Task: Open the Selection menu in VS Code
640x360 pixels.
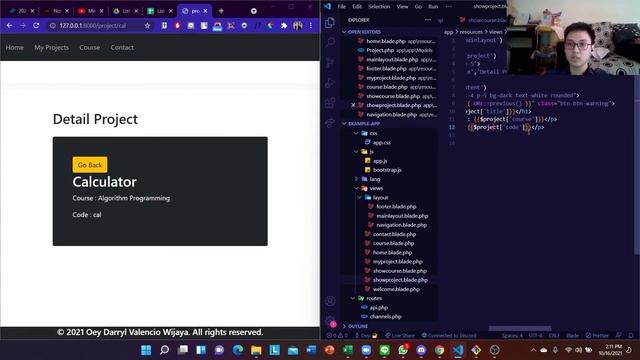Action: [x=379, y=7]
